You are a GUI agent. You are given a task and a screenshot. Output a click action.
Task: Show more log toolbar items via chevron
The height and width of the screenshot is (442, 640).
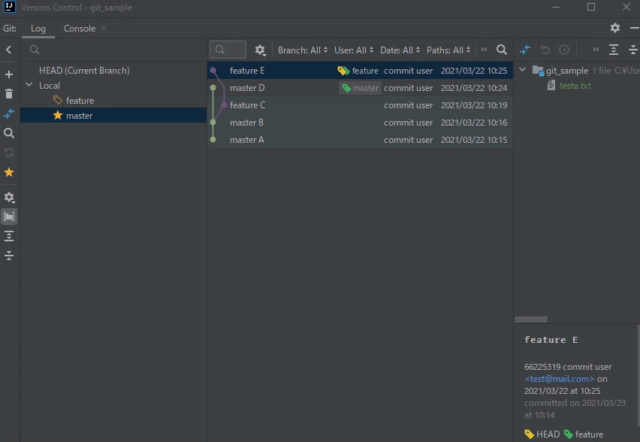click(x=484, y=50)
